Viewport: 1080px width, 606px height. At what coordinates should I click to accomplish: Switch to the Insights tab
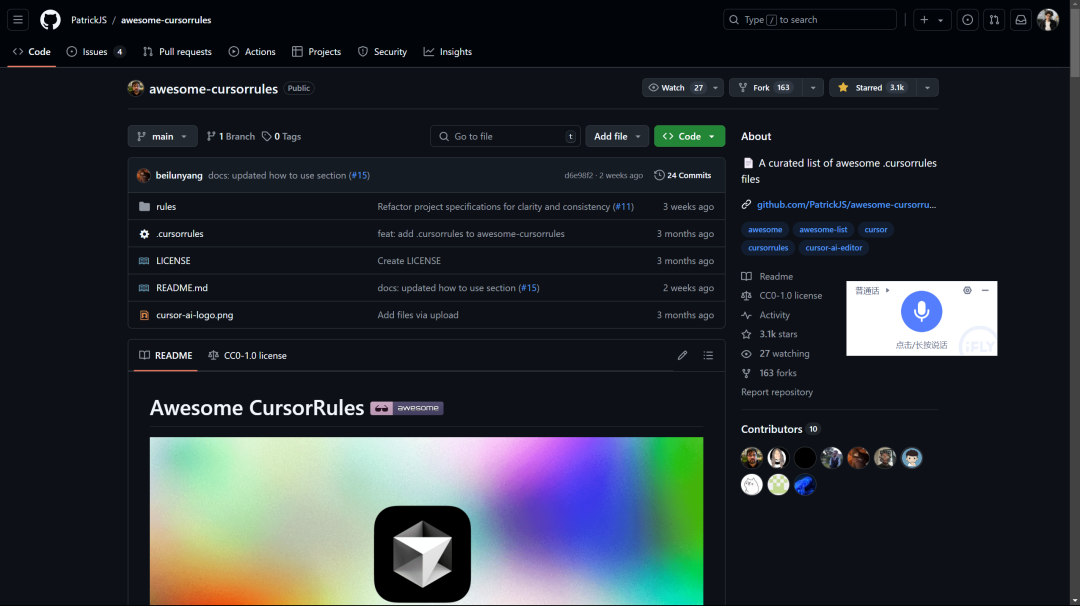tap(448, 52)
